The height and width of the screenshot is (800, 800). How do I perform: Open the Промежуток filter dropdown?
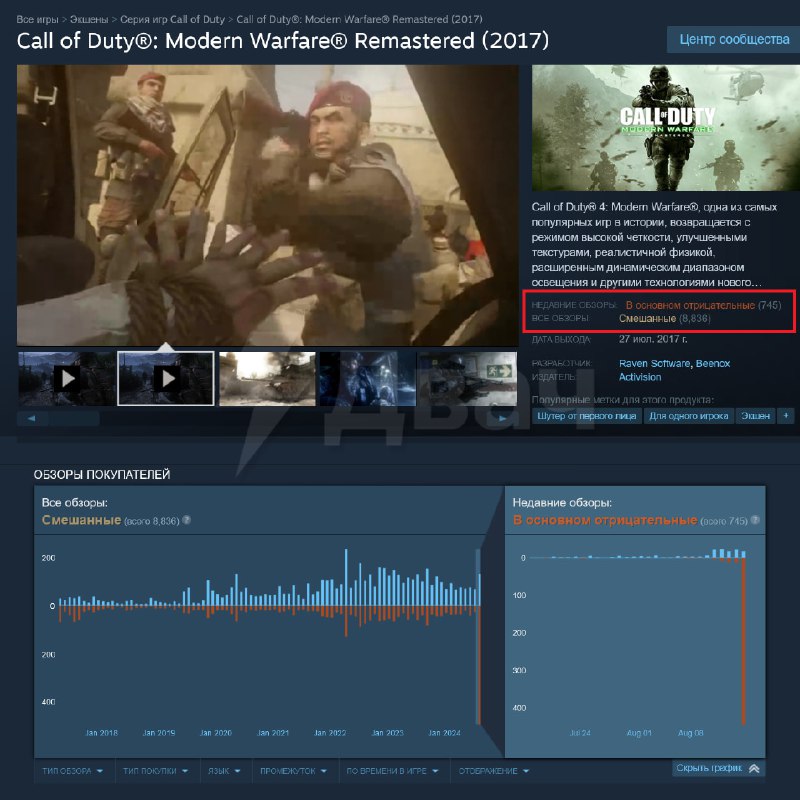coord(293,771)
